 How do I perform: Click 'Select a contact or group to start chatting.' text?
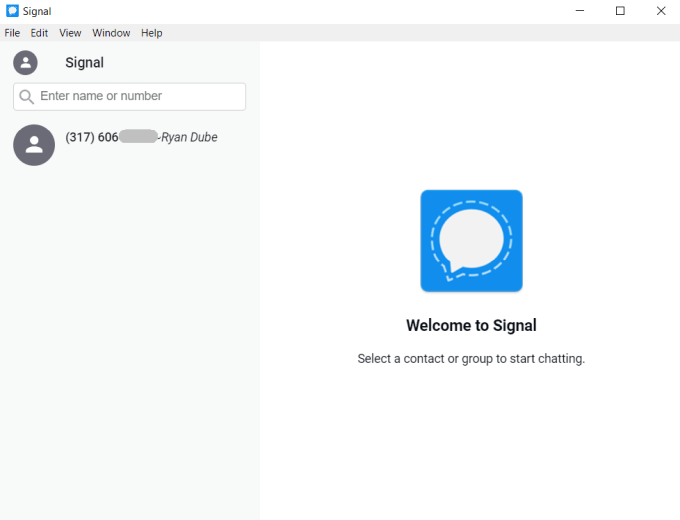[x=471, y=359]
